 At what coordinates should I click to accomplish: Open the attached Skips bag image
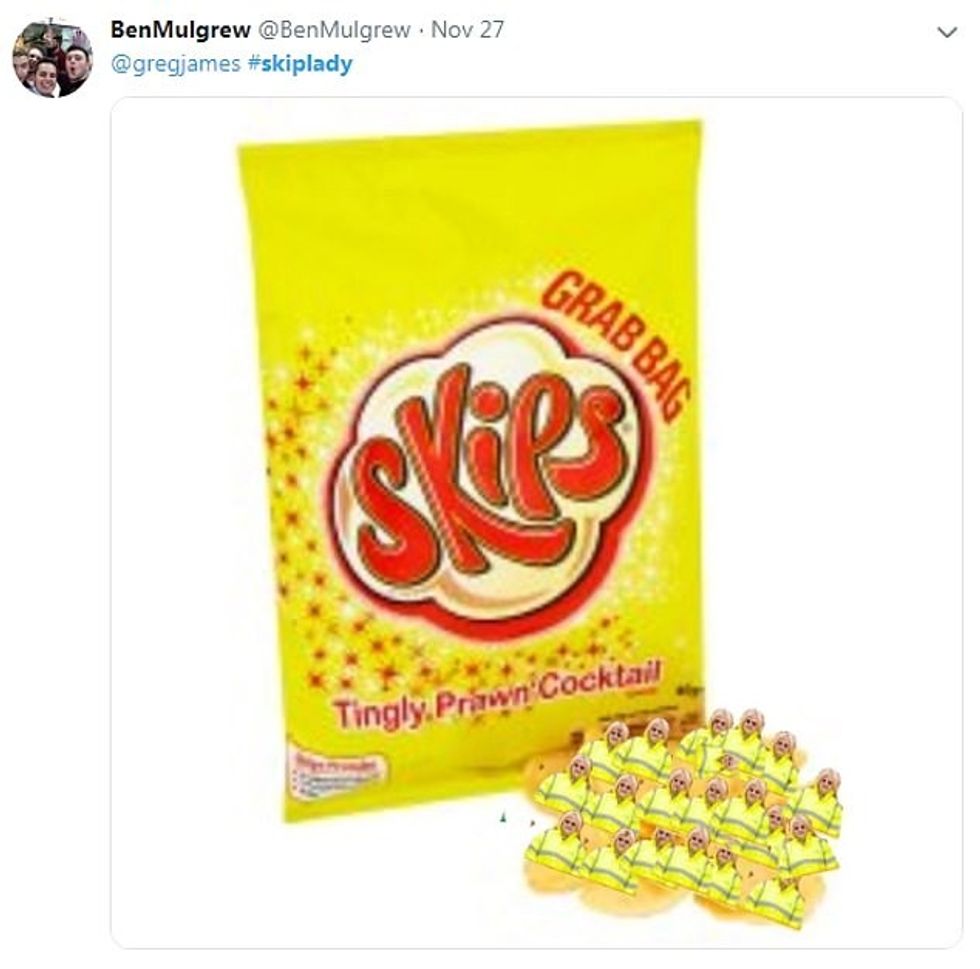click(x=536, y=522)
